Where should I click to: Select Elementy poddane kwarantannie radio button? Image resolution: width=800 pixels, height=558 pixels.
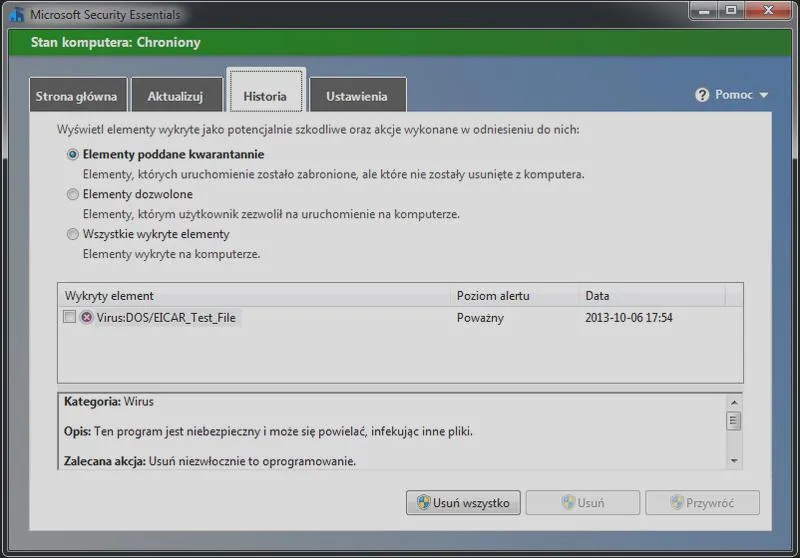72,154
